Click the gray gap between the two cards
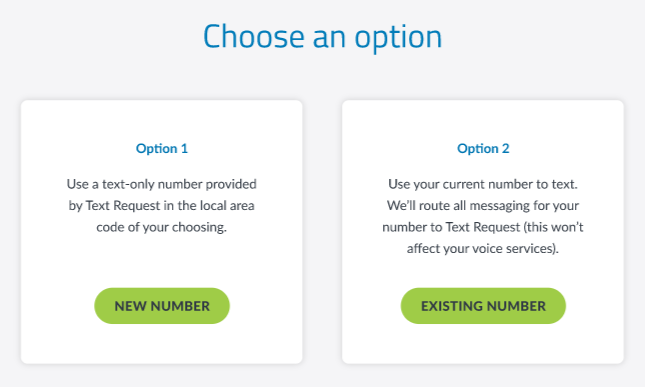645x387 pixels. (x=322, y=232)
